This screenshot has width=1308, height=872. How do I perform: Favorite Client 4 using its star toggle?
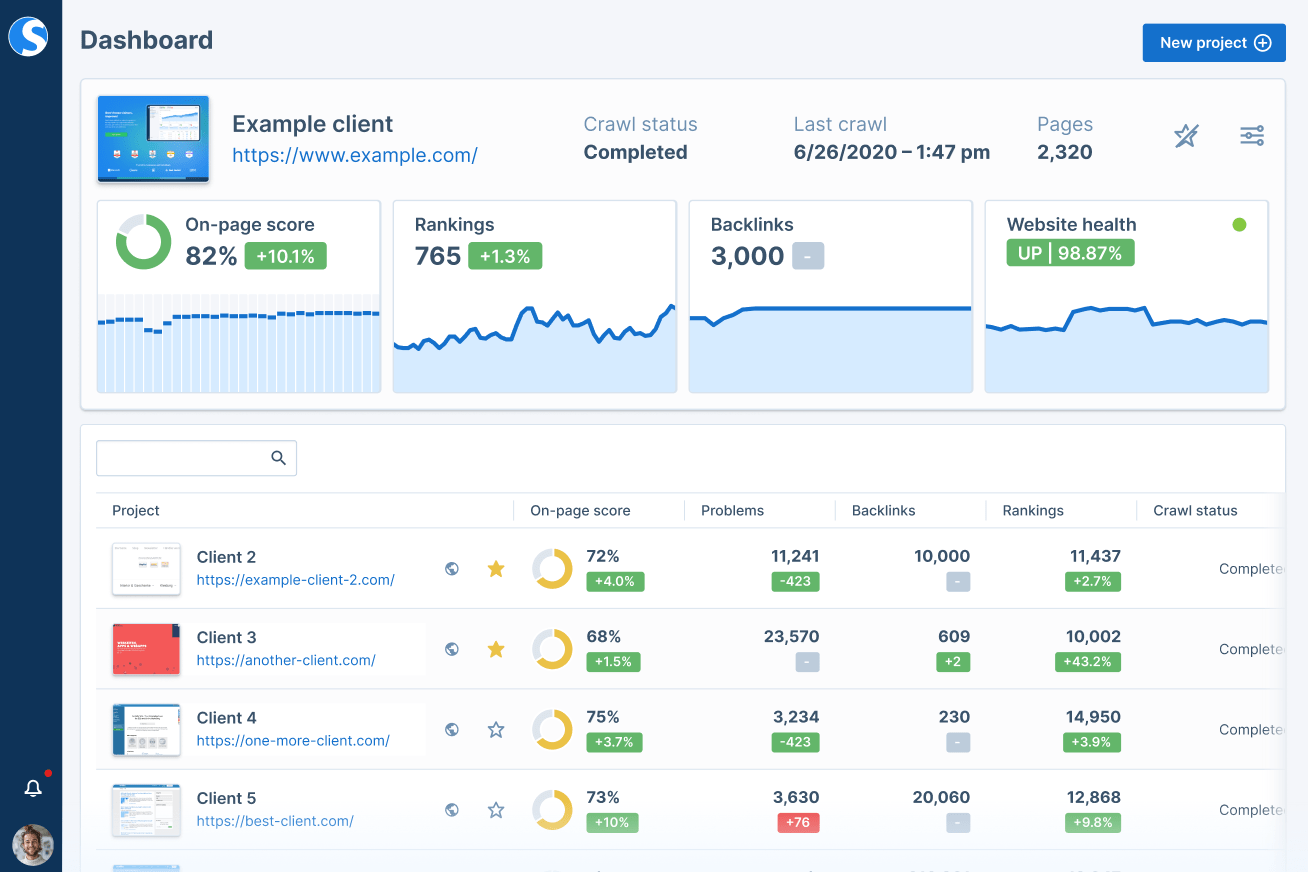tap(495, 729)
